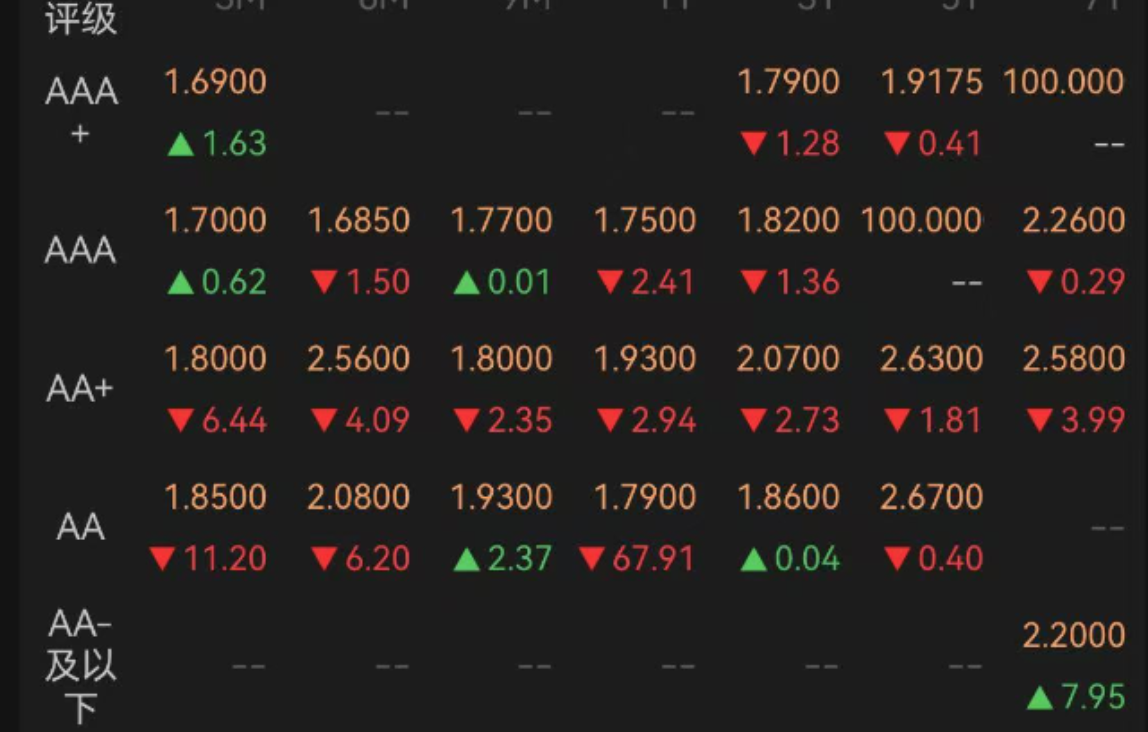
Task: Open the 2.2000 yield in AA- row
Action: pos(1074,635)
